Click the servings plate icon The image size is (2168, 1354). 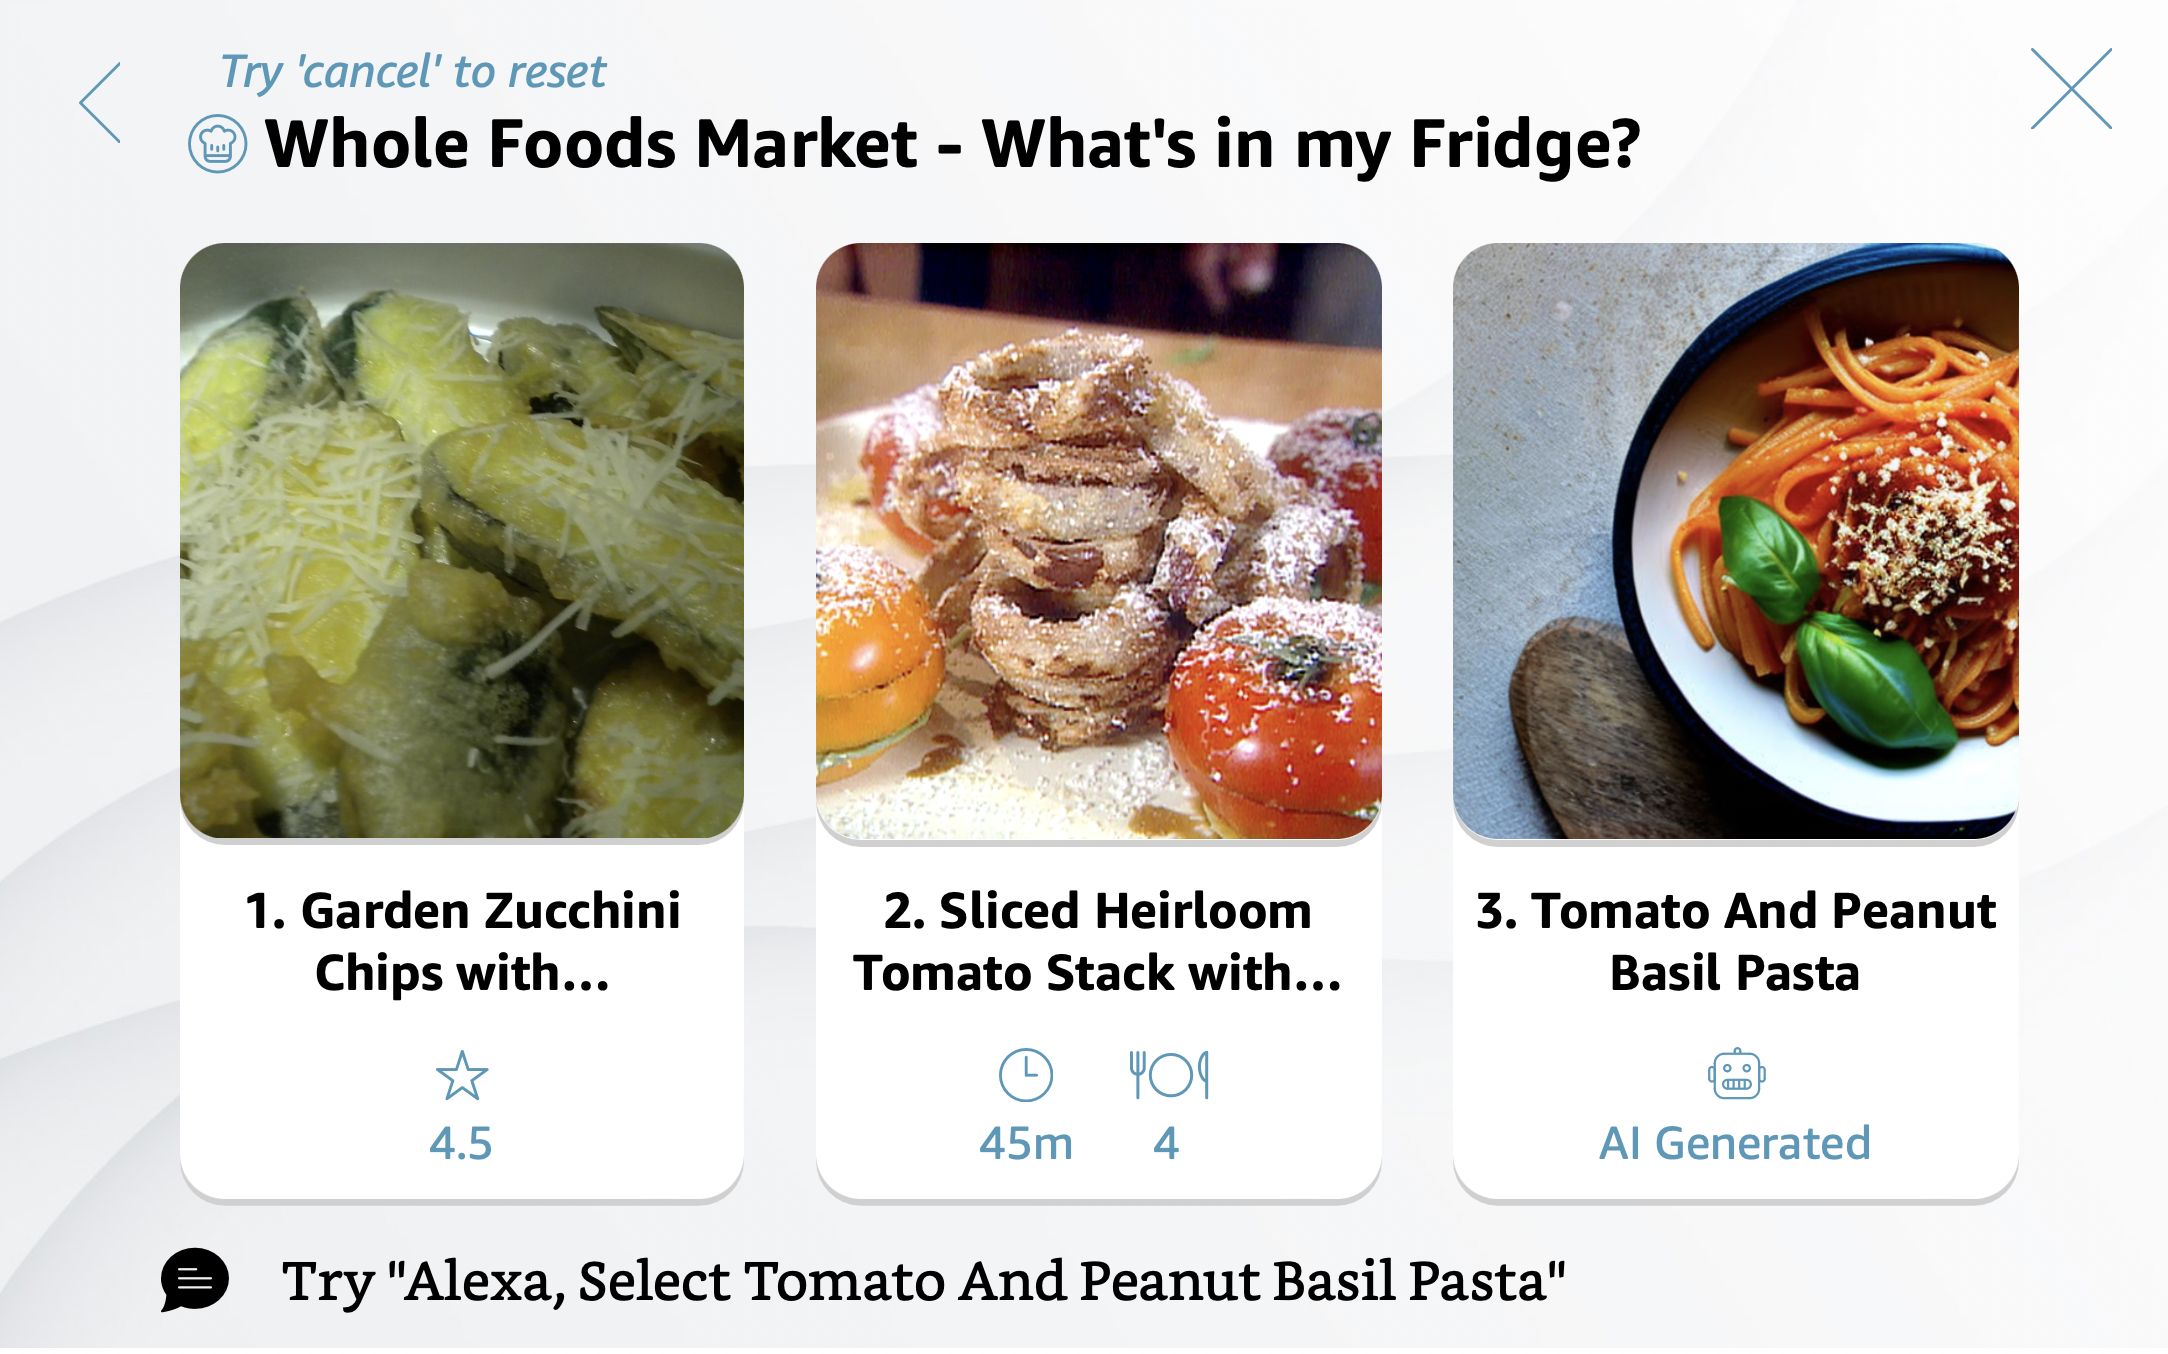click(1169, 1076)
